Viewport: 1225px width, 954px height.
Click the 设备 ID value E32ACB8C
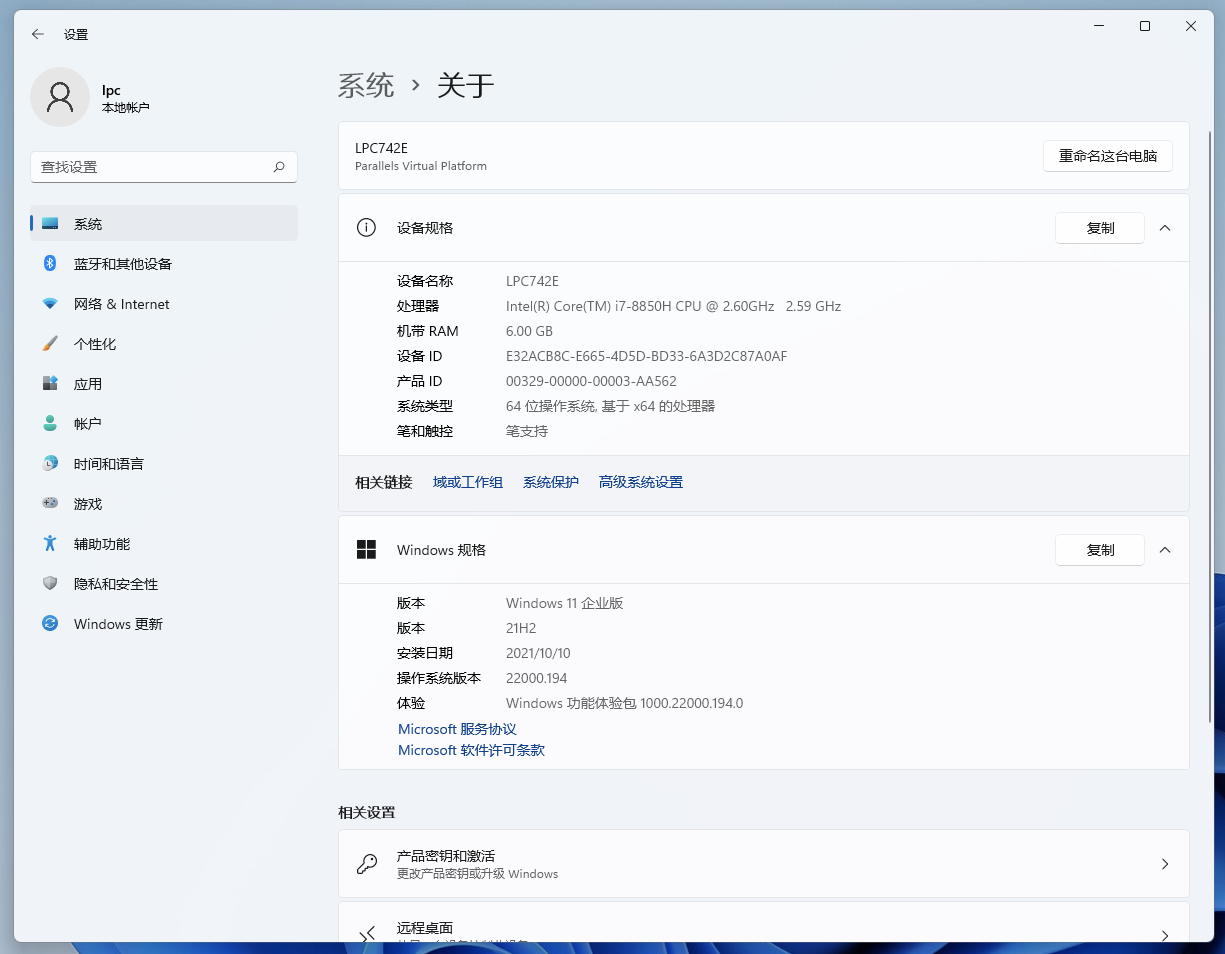(646, 356)
